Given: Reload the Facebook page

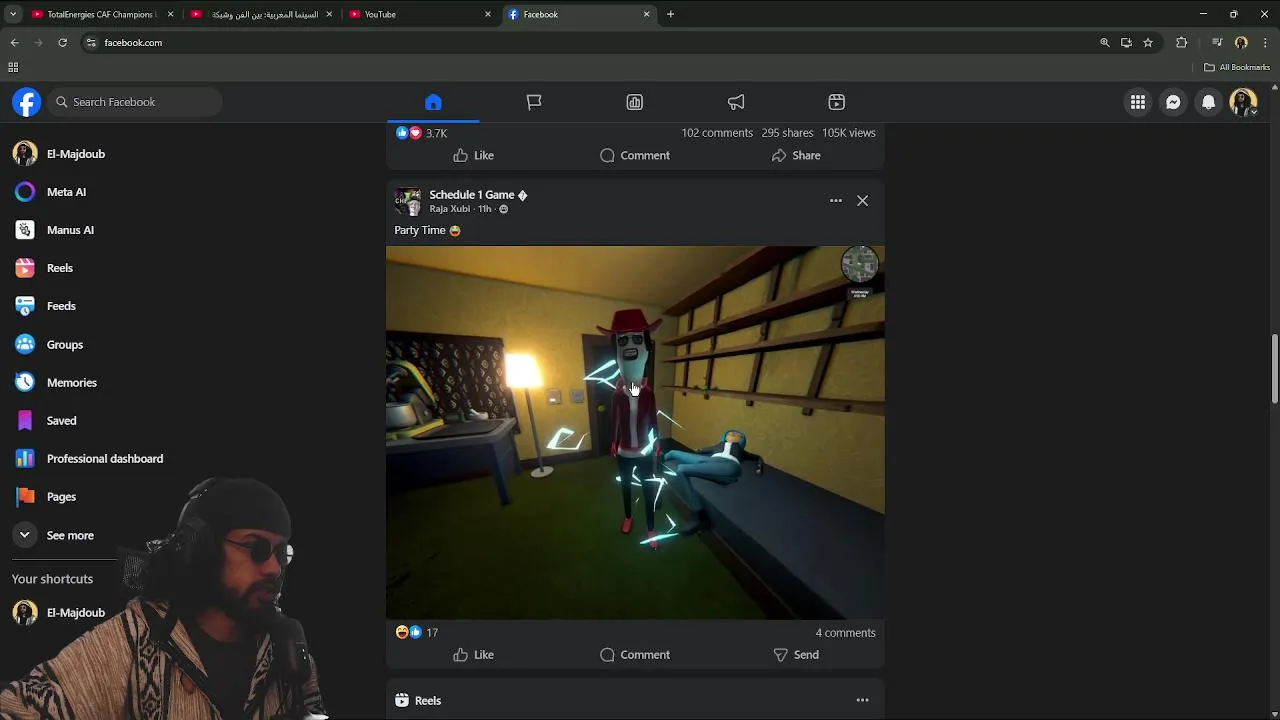Looking at the screenshot, I should (62, 42).
